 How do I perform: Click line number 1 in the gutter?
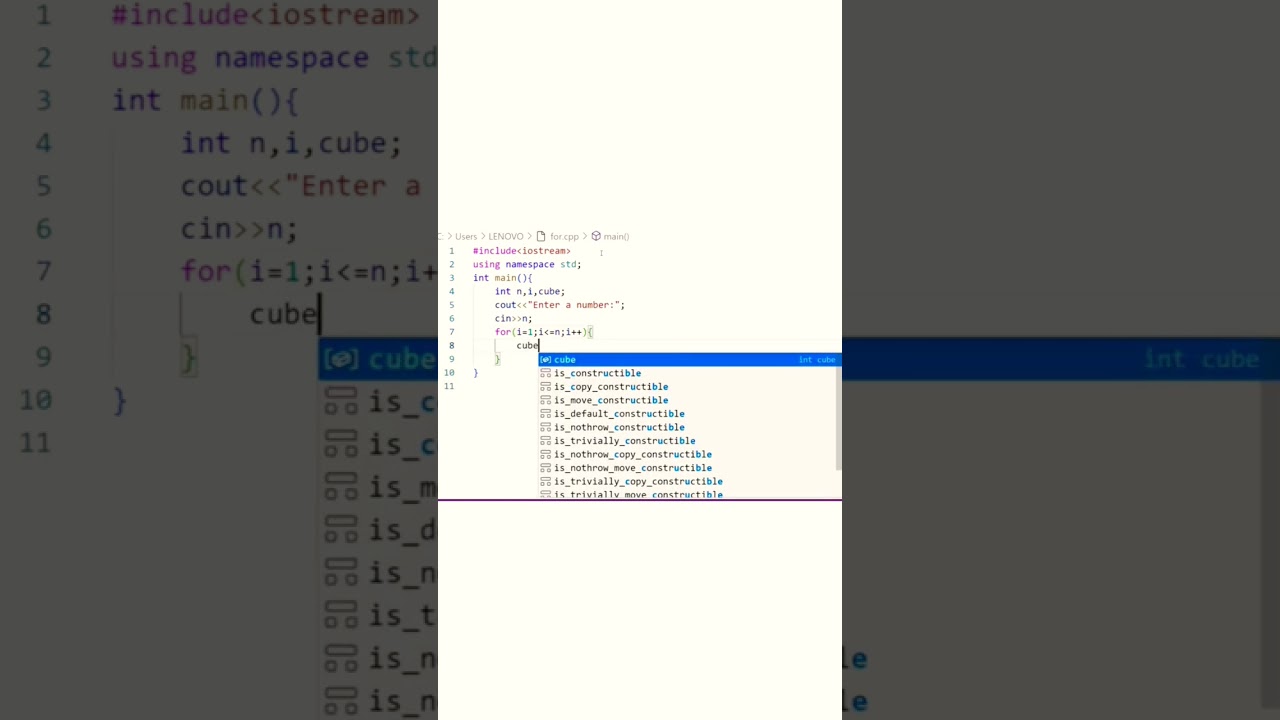tap(451, 251)
